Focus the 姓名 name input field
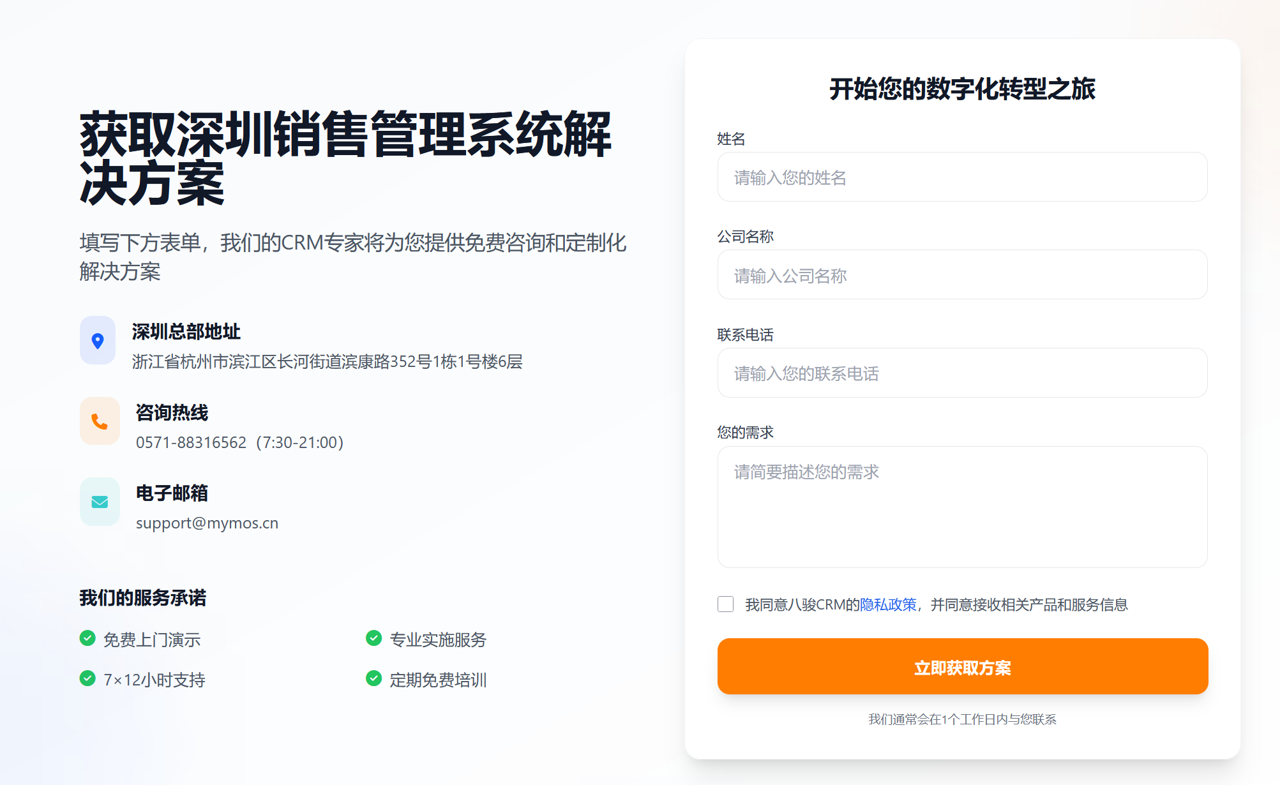1280x785 pixels. coord(962,177)
